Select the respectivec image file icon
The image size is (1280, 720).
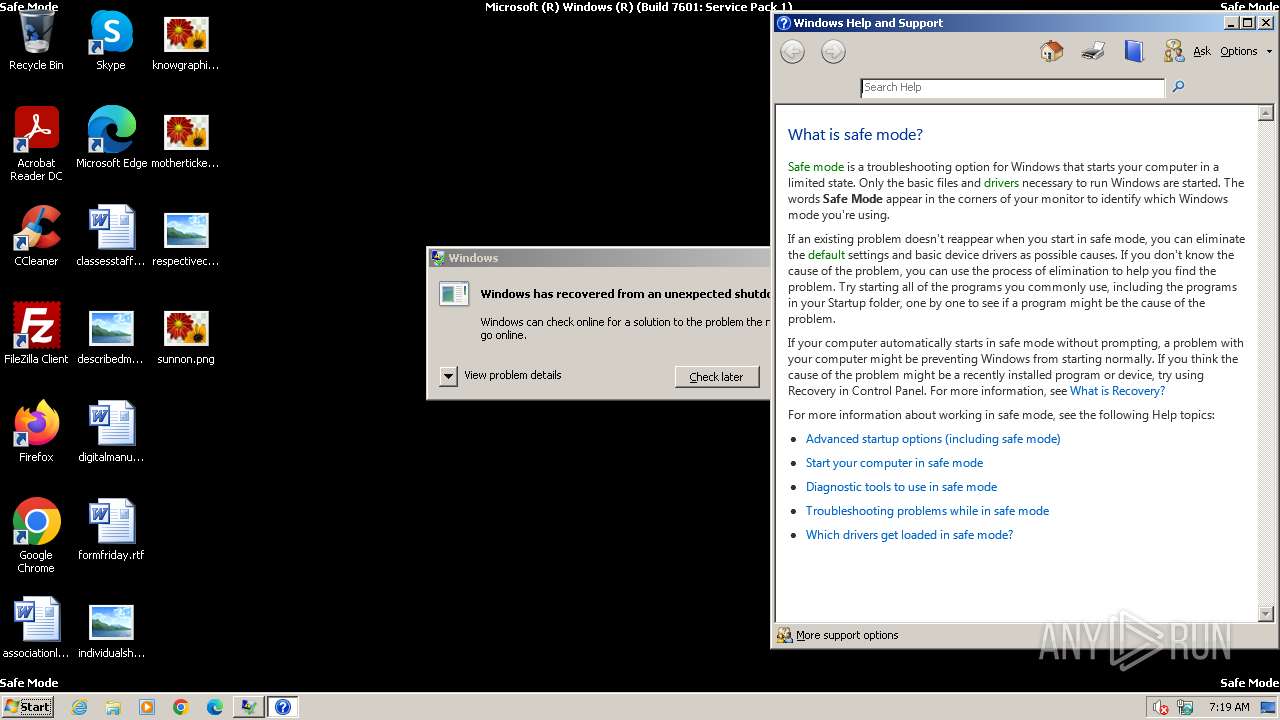pyautogui.click(x=185, y=236)
